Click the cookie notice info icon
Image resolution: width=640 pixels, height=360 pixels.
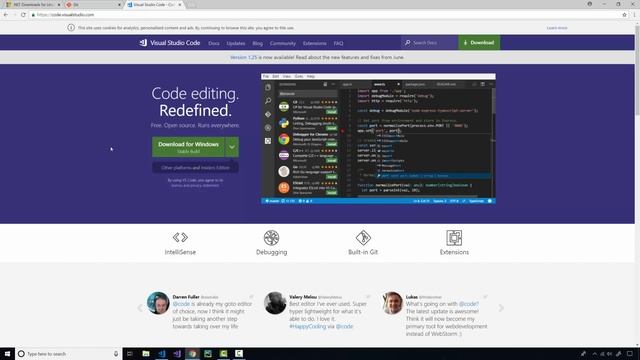coord(71,28)
